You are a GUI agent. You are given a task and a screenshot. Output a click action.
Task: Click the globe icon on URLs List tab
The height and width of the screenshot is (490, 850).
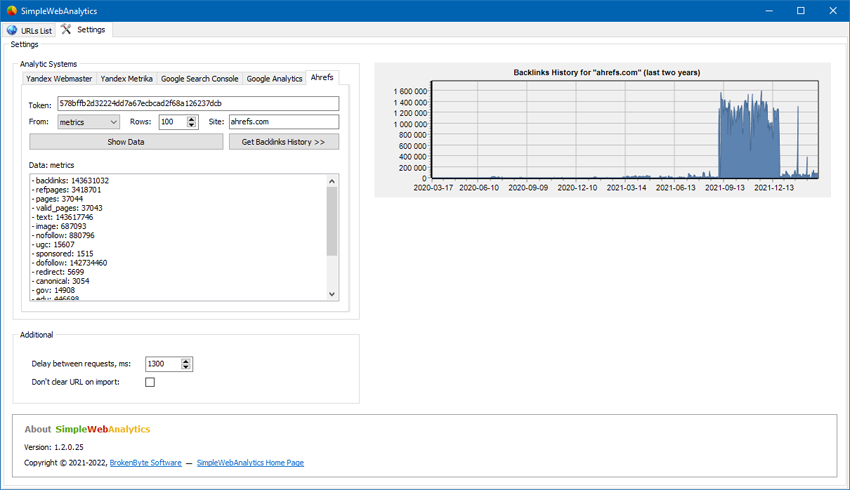coord(12,30)
